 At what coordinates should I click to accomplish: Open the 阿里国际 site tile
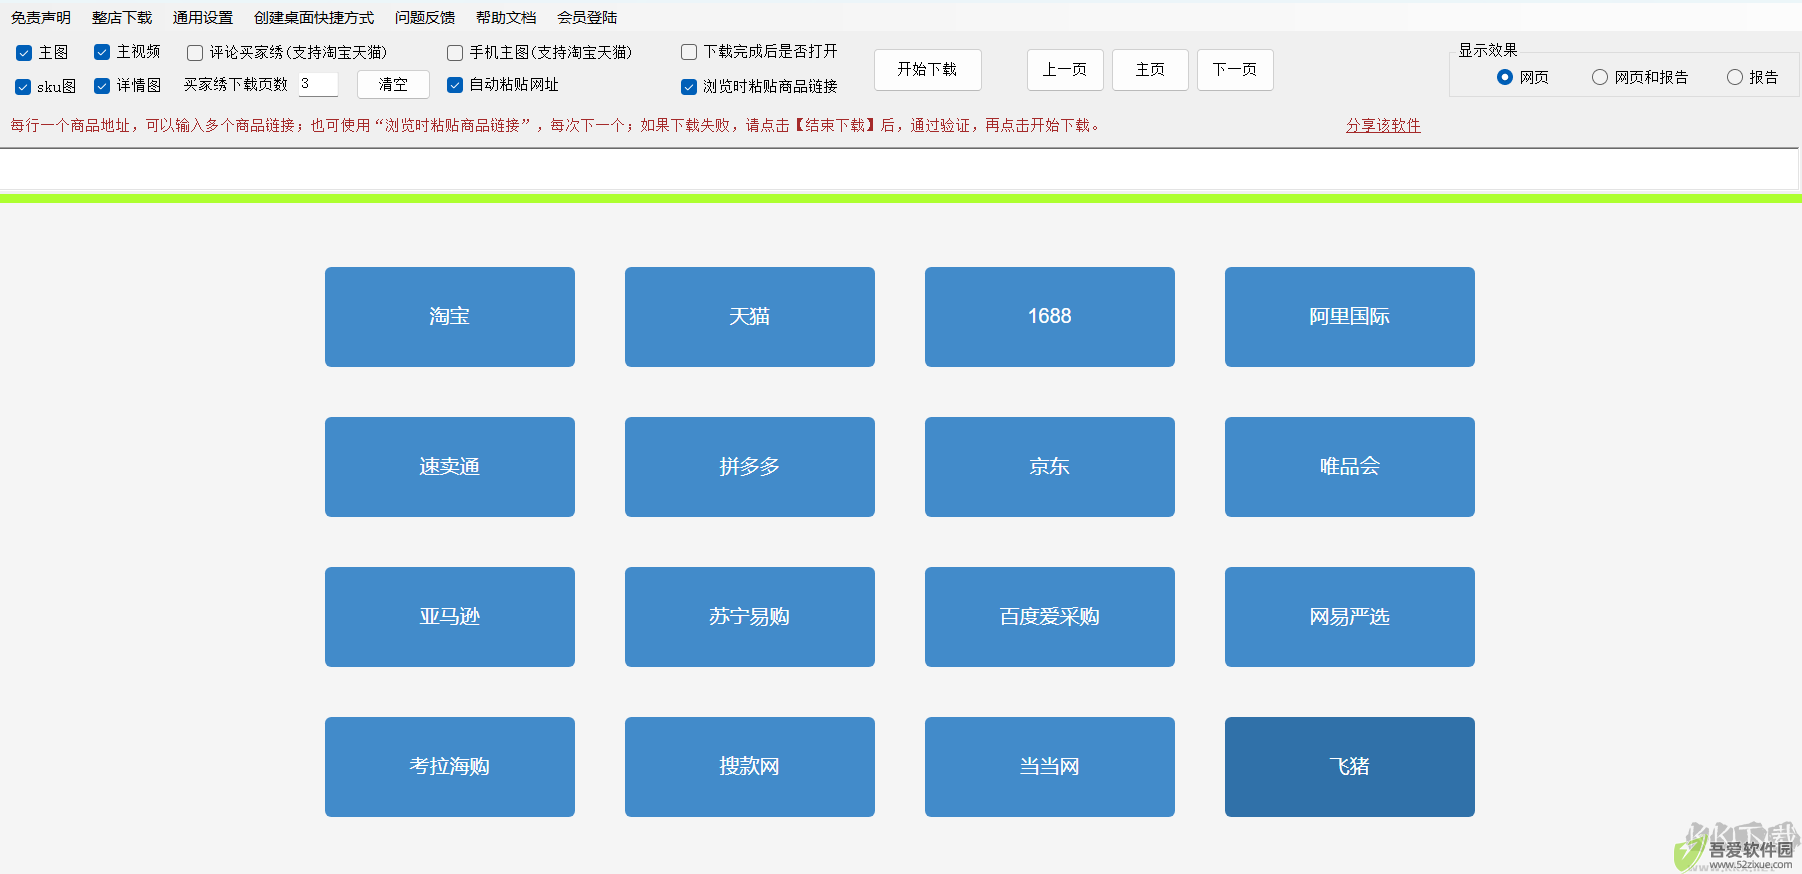pyautogui.click(x=1350, y=317)
